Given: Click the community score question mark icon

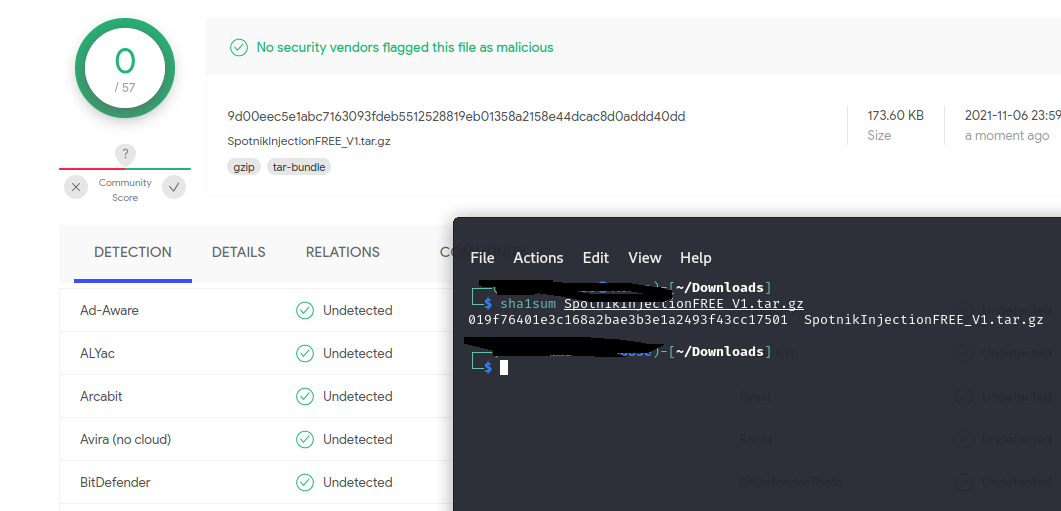Looking at the screenshot, I should (x=125, y=154).
